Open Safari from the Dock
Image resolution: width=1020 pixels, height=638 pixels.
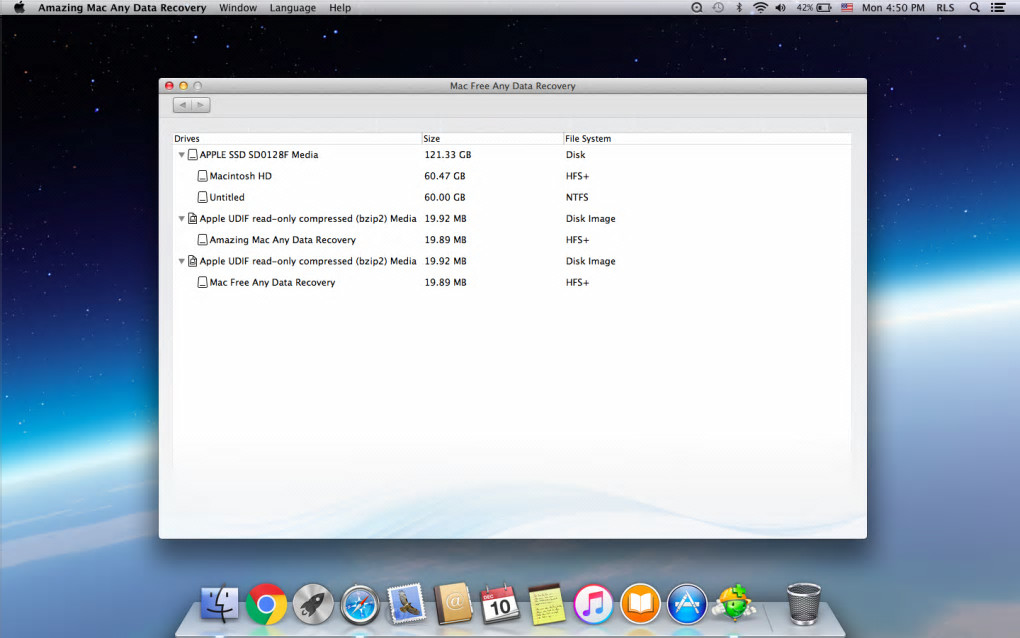(360, 605)
